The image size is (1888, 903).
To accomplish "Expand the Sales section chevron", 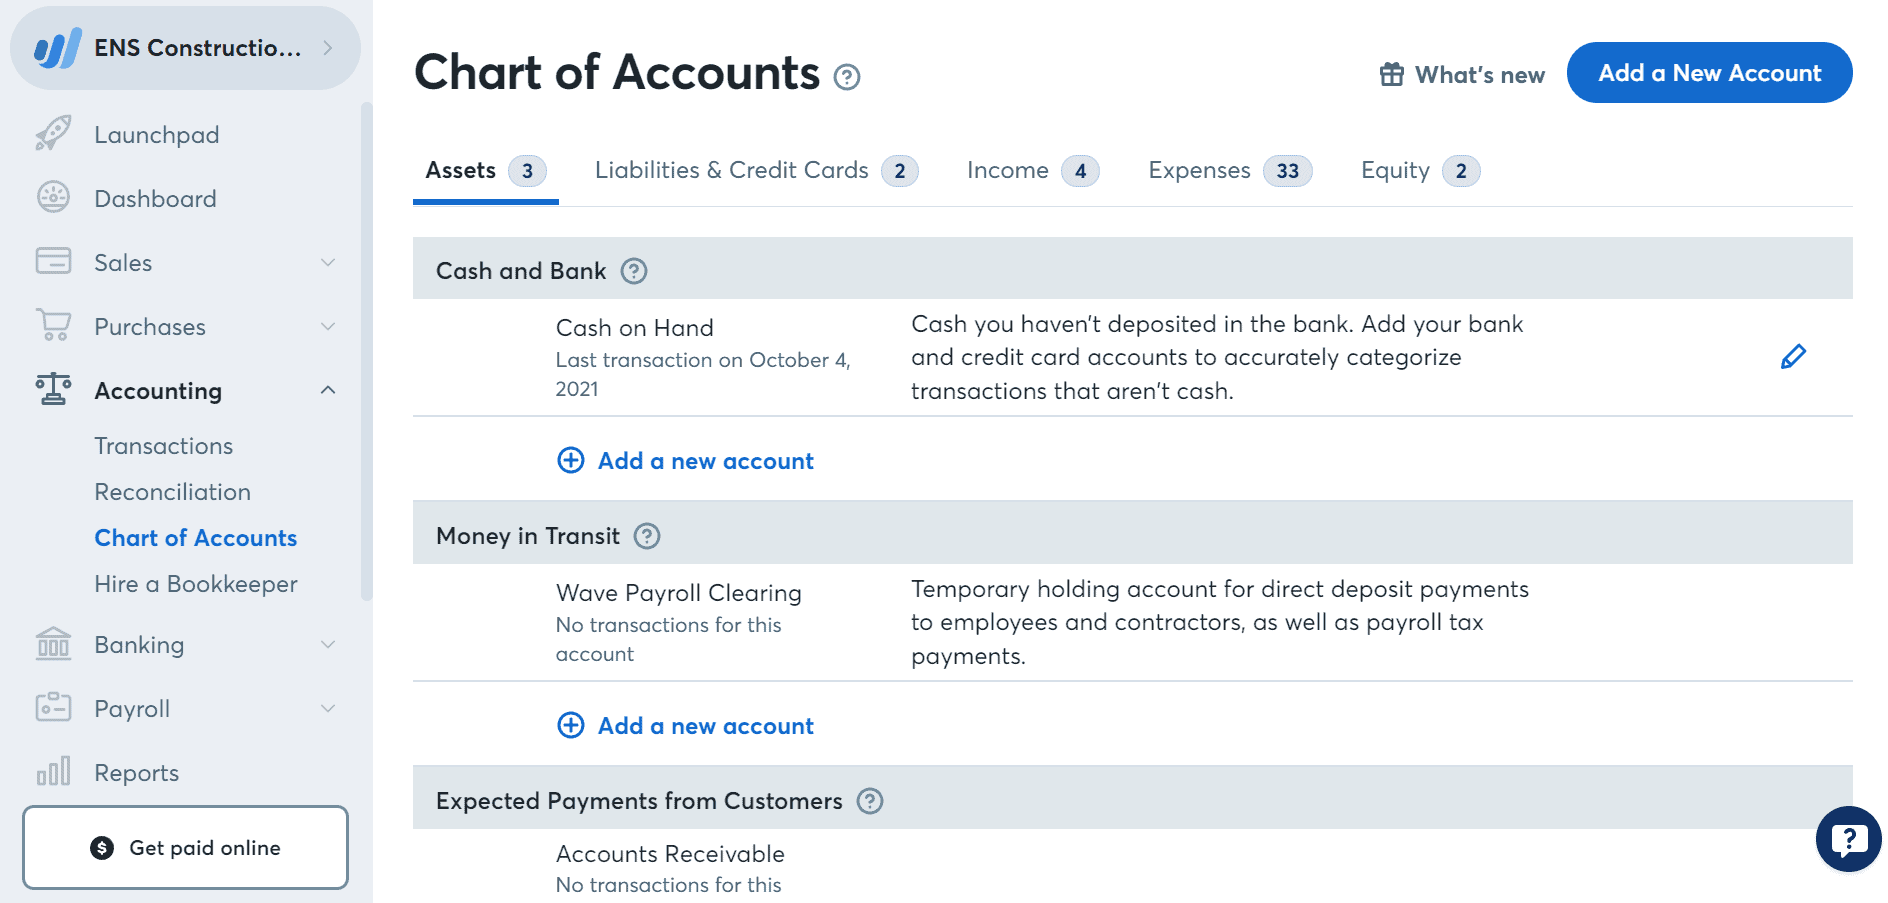I will pos(328,262).
